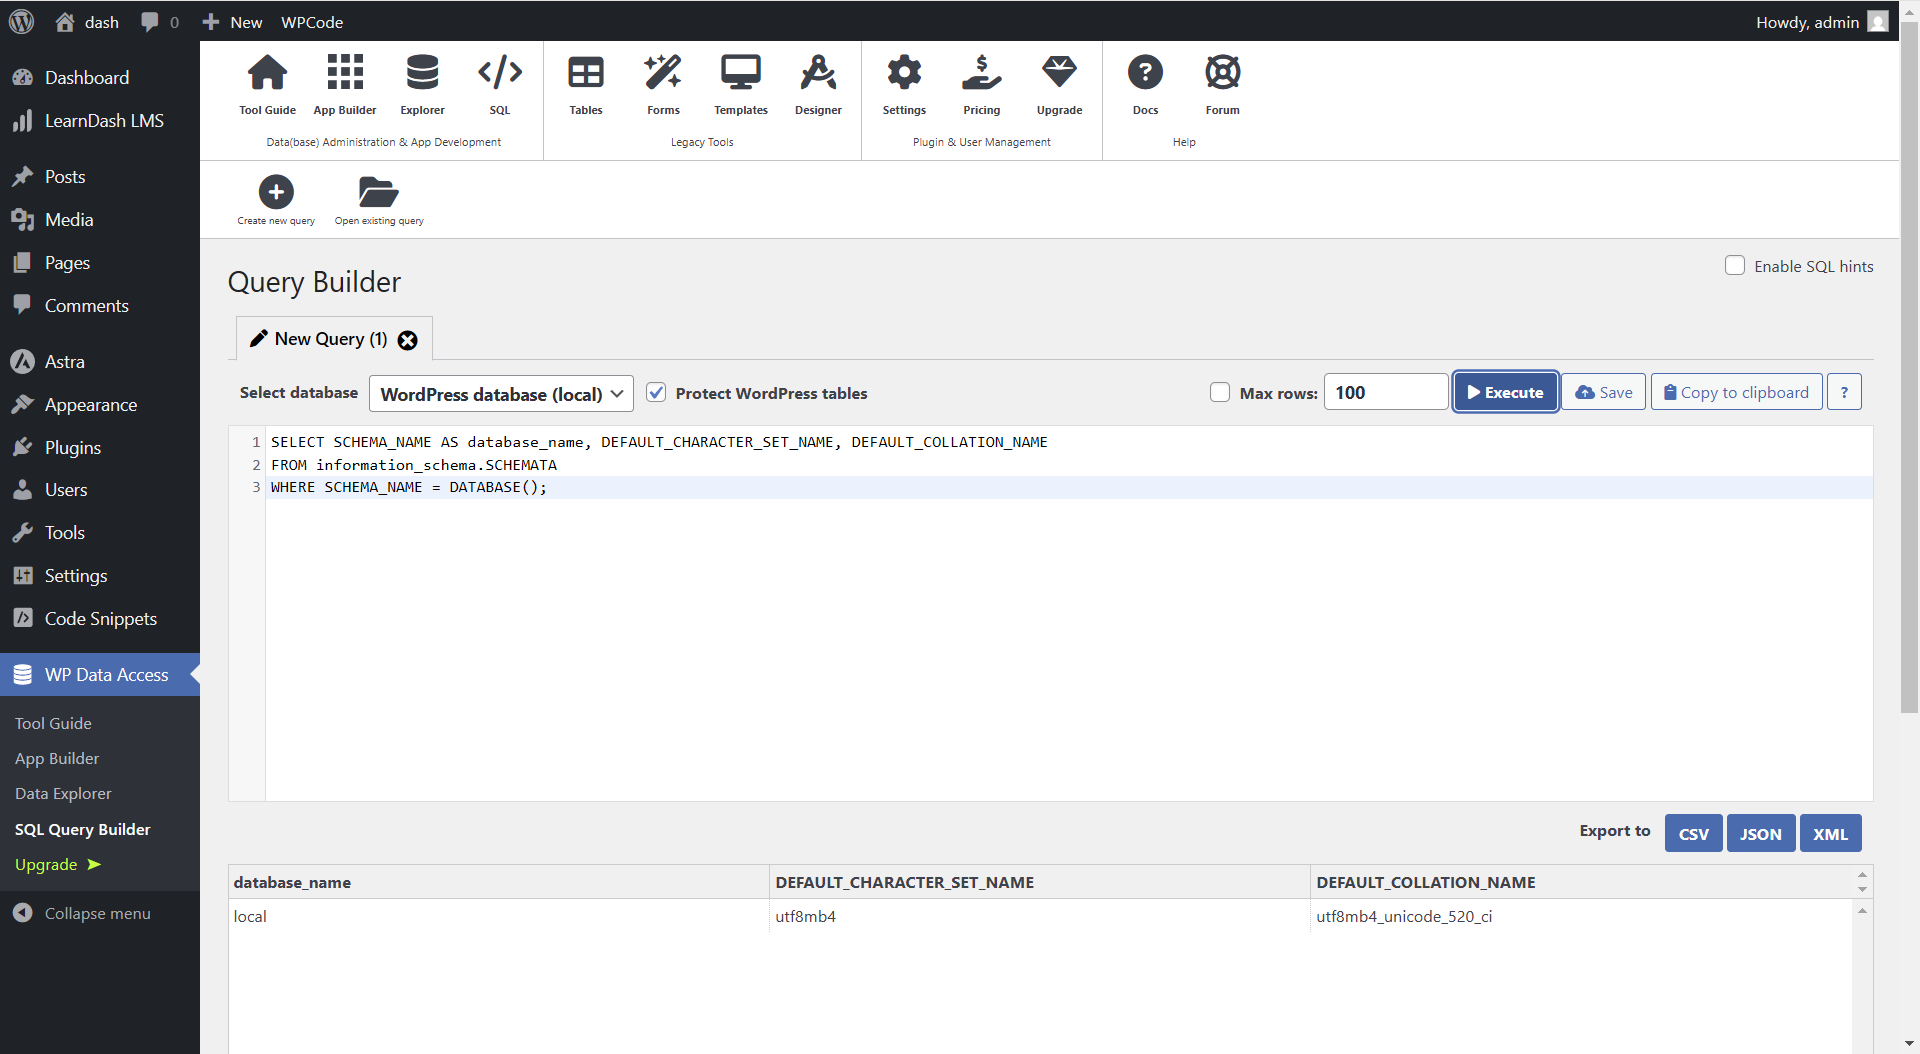Execute the SQL query
Screen dimensions: 1920x1054
1505,392
